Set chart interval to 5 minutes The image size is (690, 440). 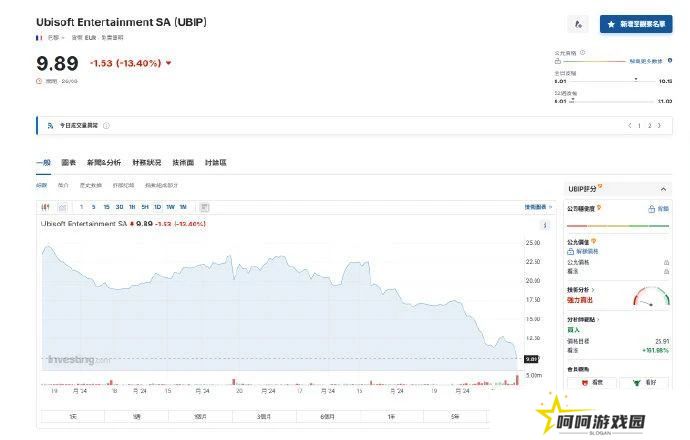click(93, 207)
